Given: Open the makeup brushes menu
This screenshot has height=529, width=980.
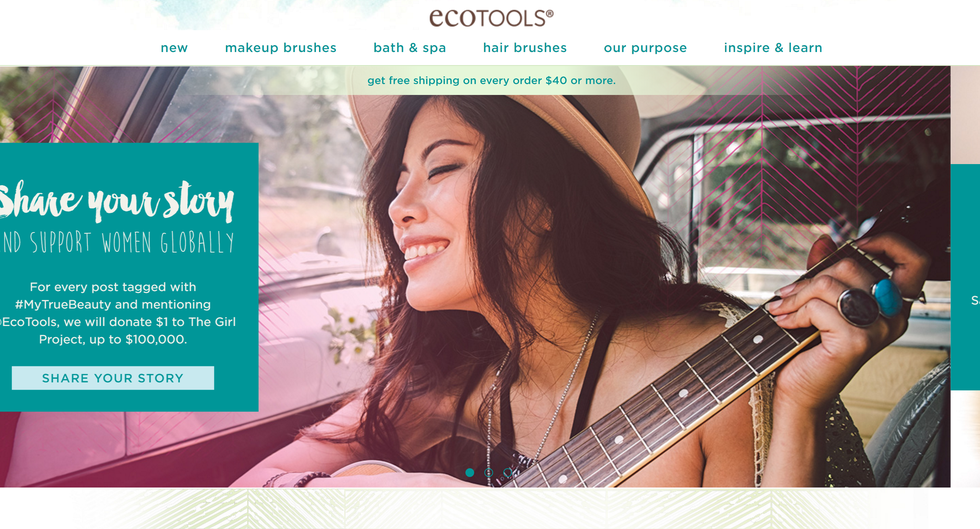Looking at the screenshot, I should (x=281, y=48).
